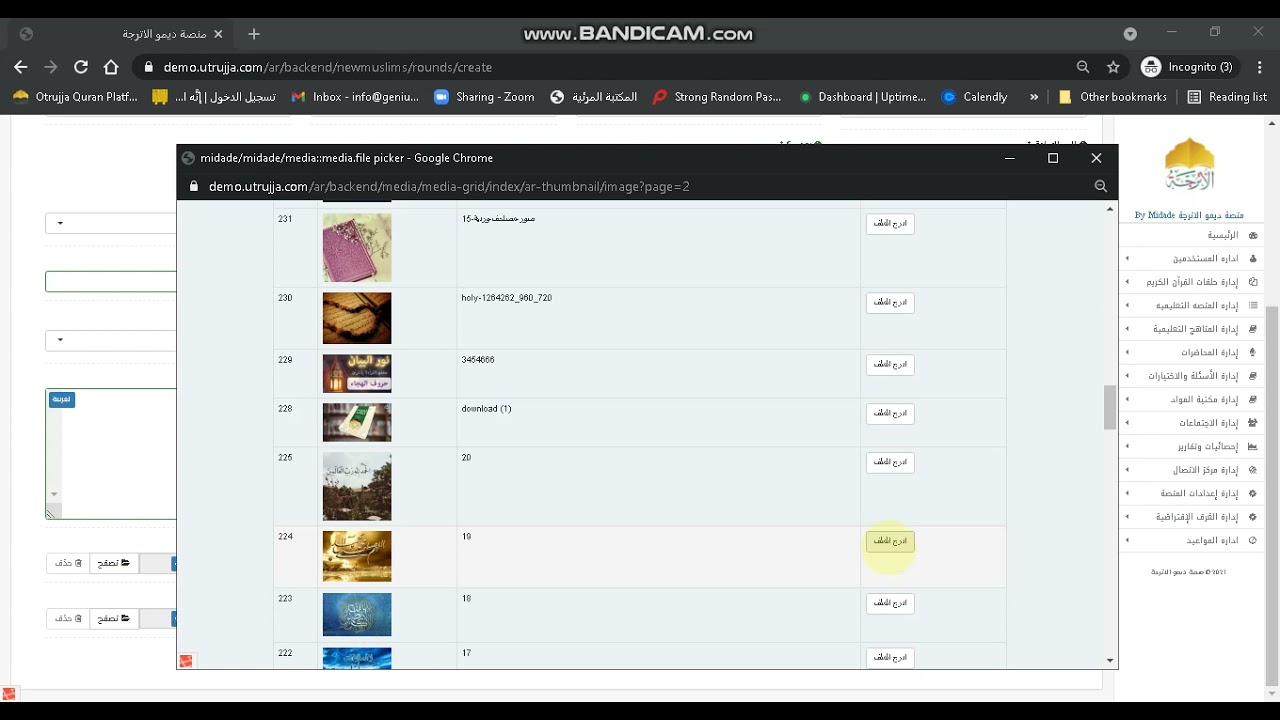Image resolution: width=1280 pixels, height=720 pixels.
Task: Click the Incognito (3) profile indicator
Action: coord(1189,67)
